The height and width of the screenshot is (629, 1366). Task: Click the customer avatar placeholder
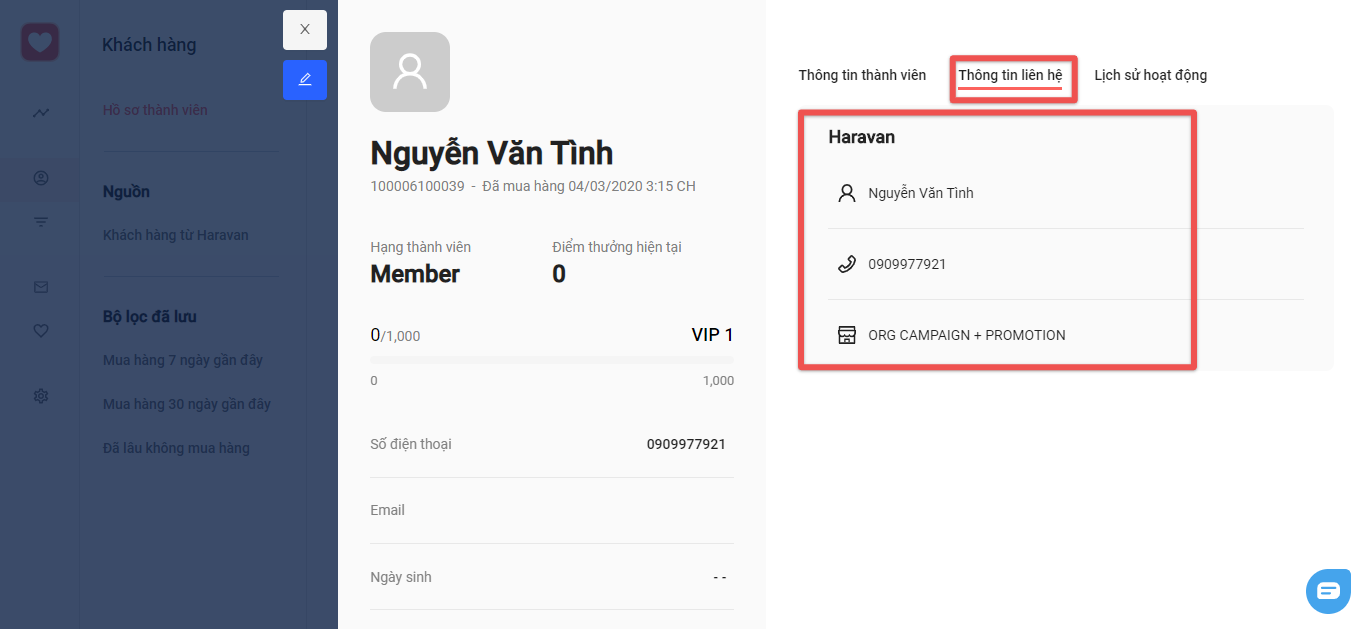pos(410,72)
